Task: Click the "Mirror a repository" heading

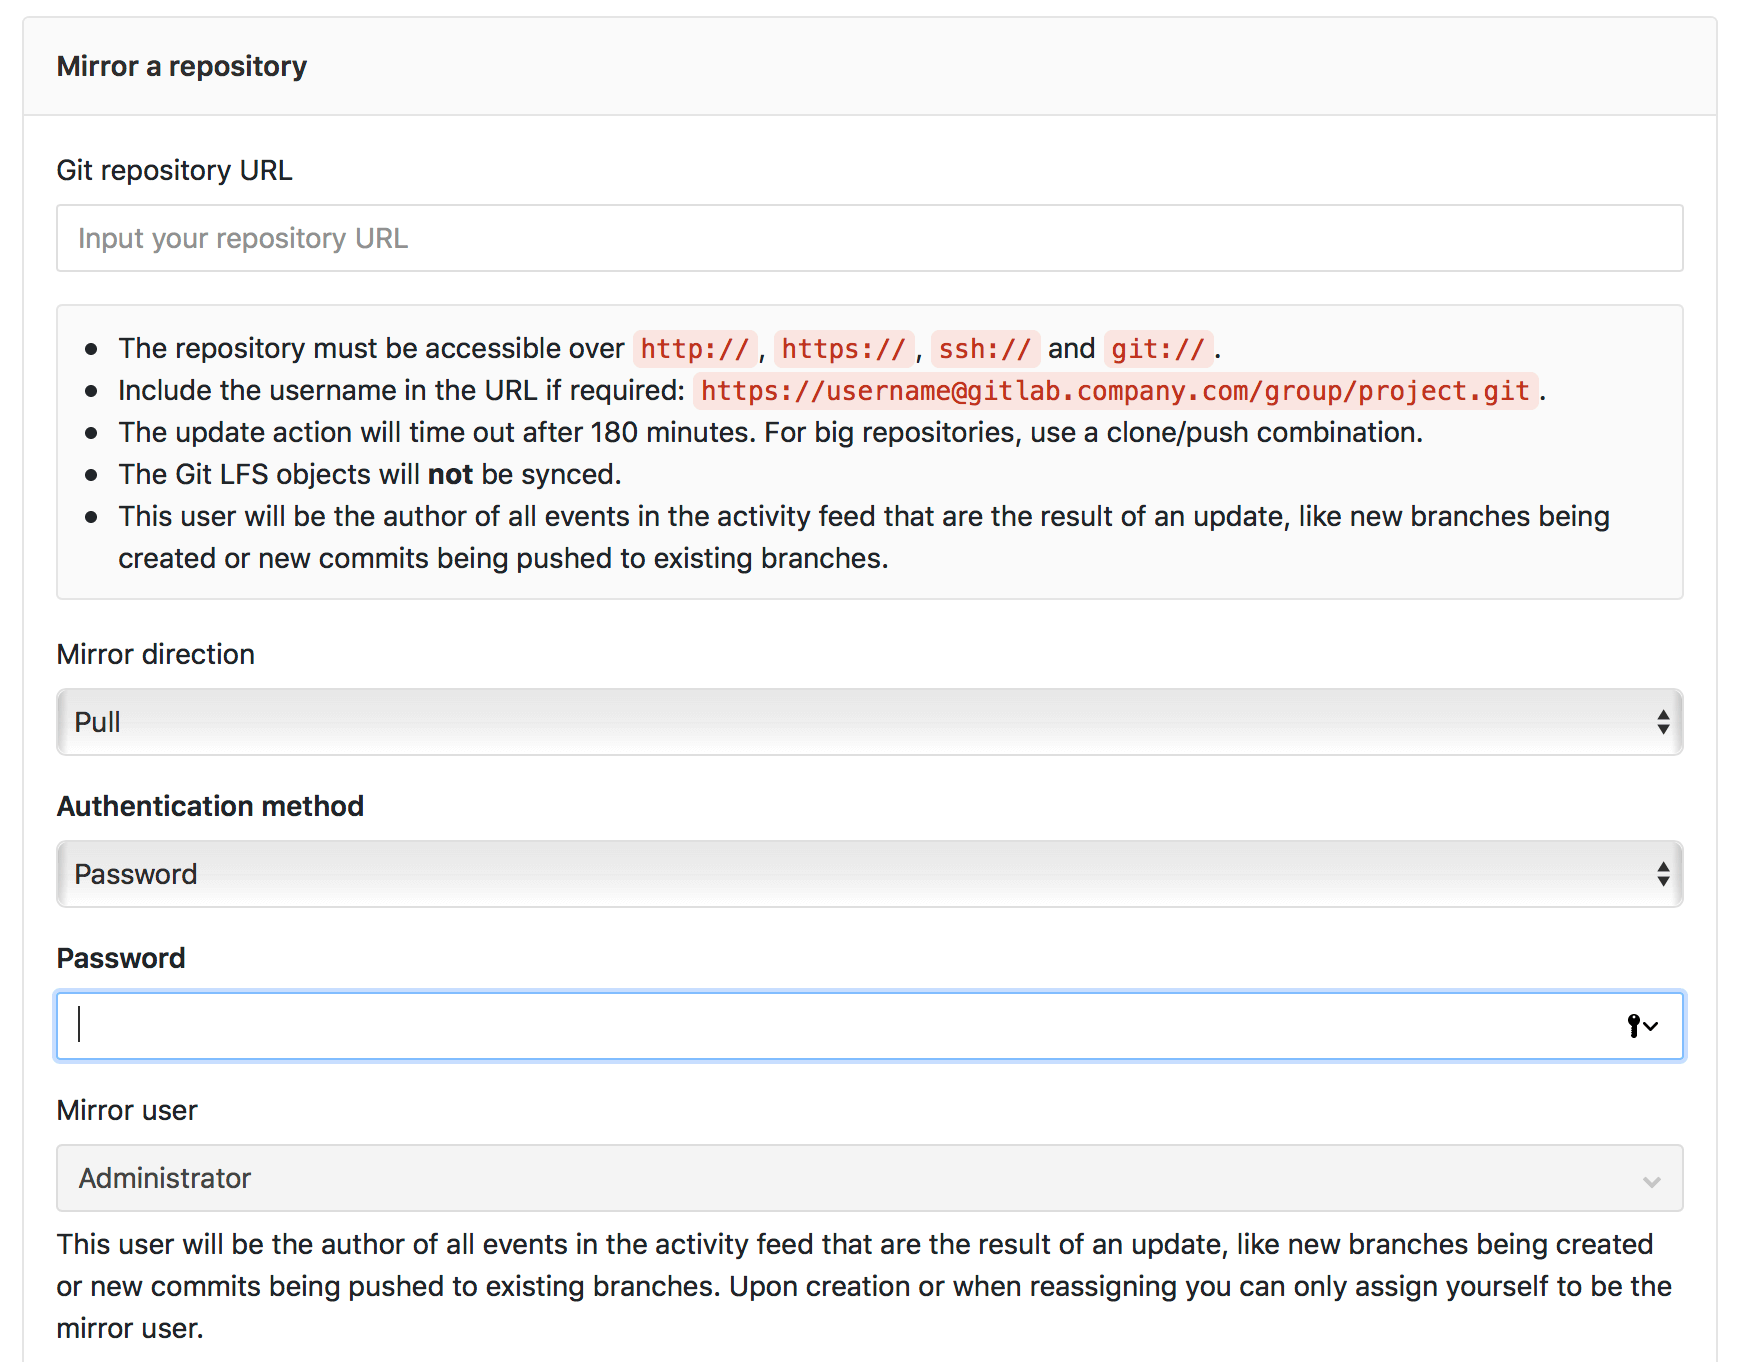Action: click(x=182, y=66)
